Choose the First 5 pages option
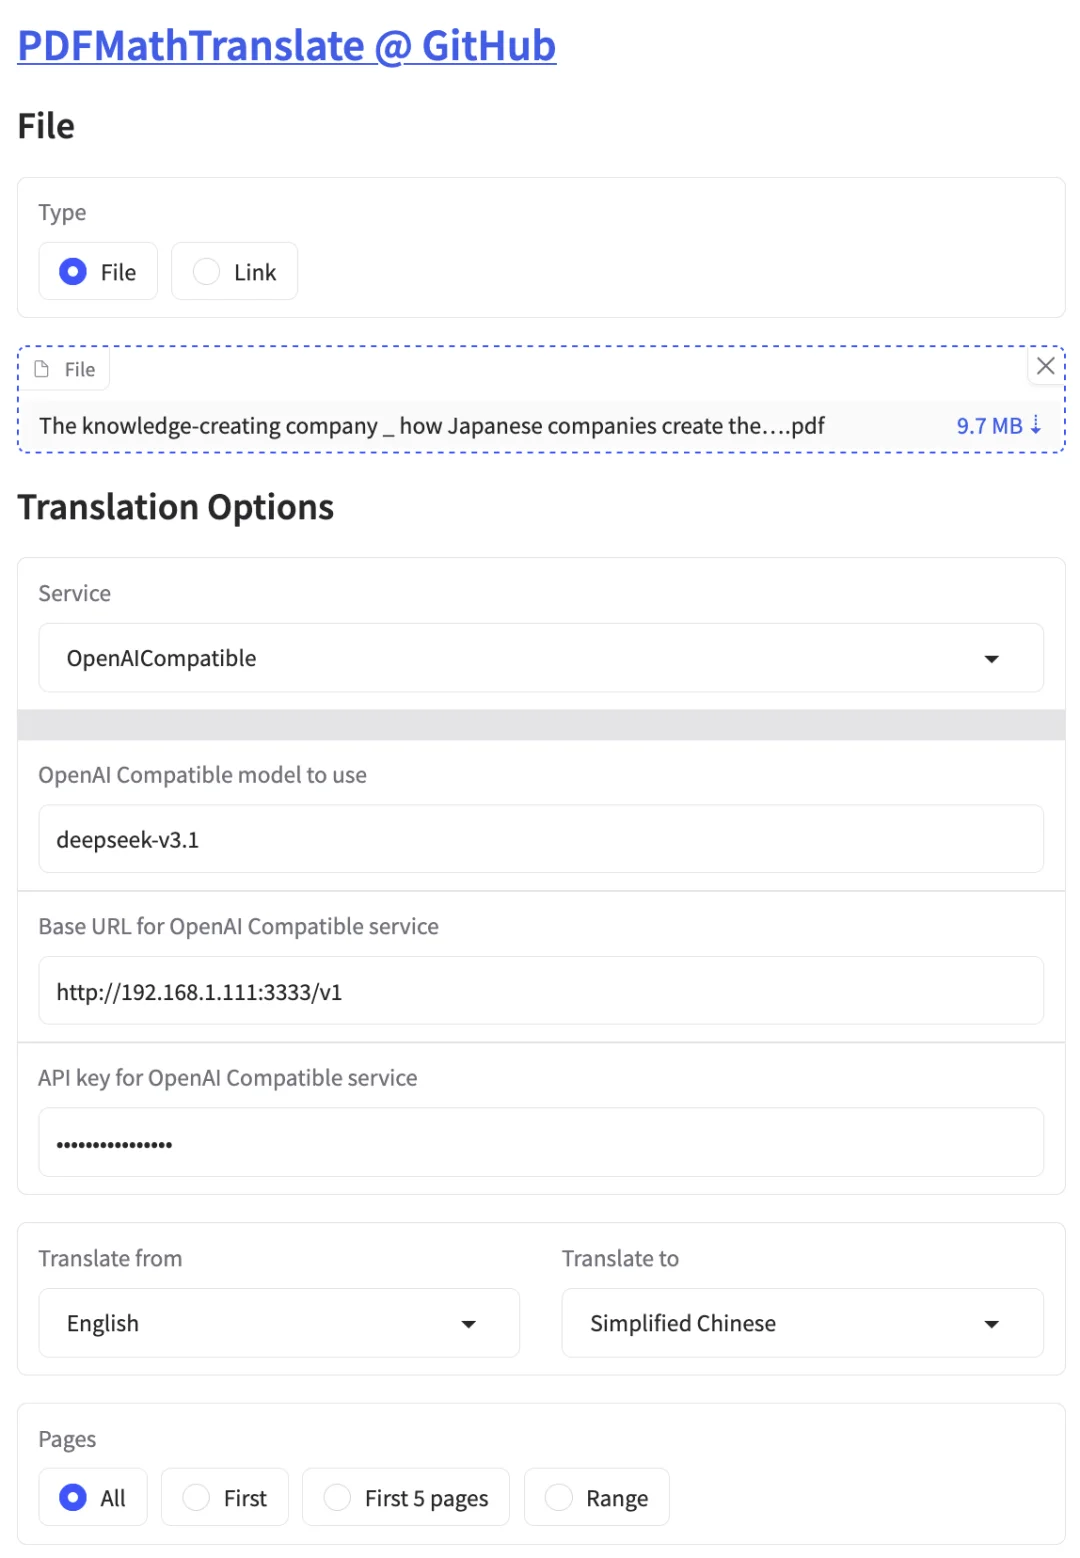This screenshot has height=1558, width=1080. pyautogui.click(x=406, y=1497)
